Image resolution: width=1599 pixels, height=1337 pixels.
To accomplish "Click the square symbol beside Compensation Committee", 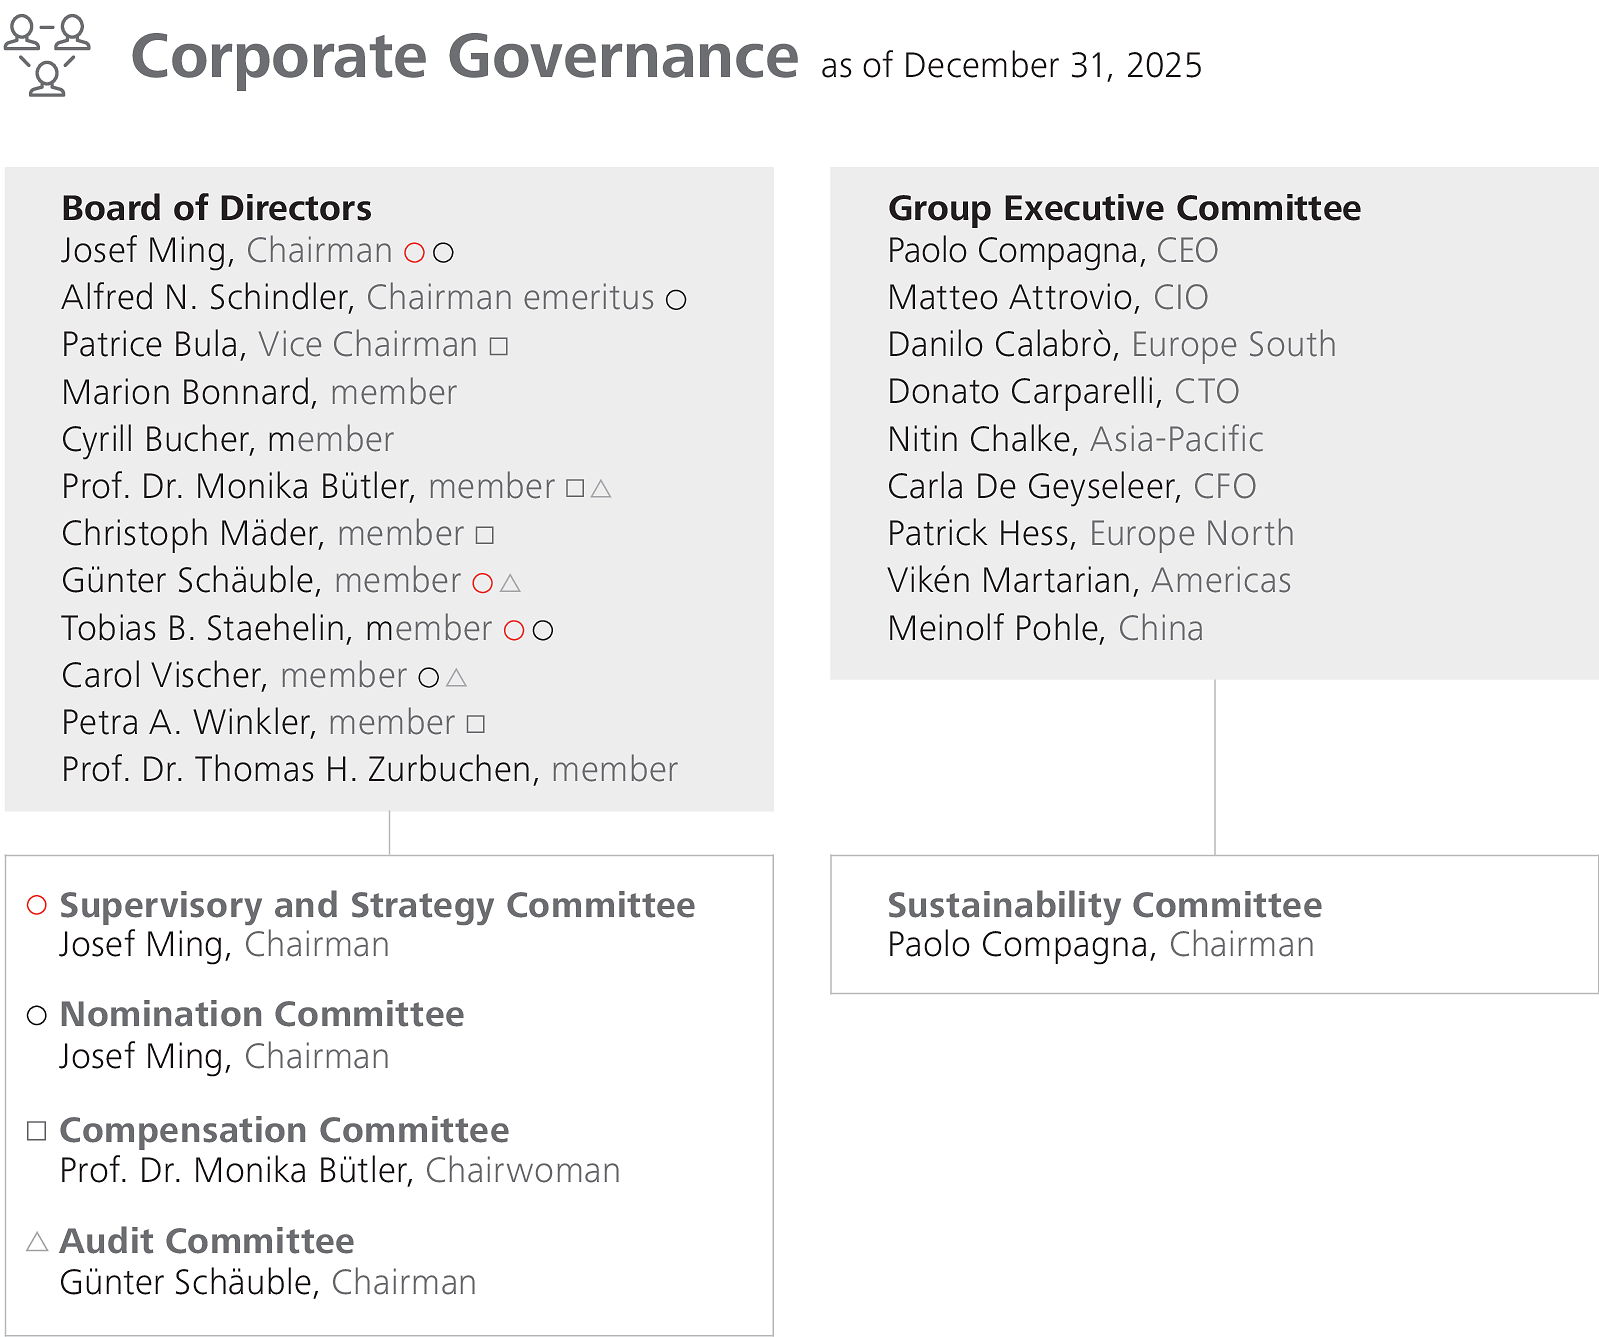I will pos(37,1131).
